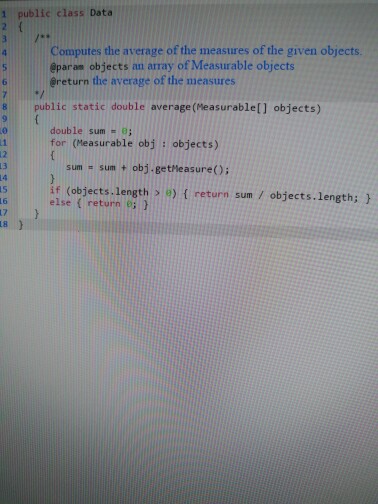Click the @return tag in the comment
Viewport: 378px width, 504px height.
(x=69, y=81)
